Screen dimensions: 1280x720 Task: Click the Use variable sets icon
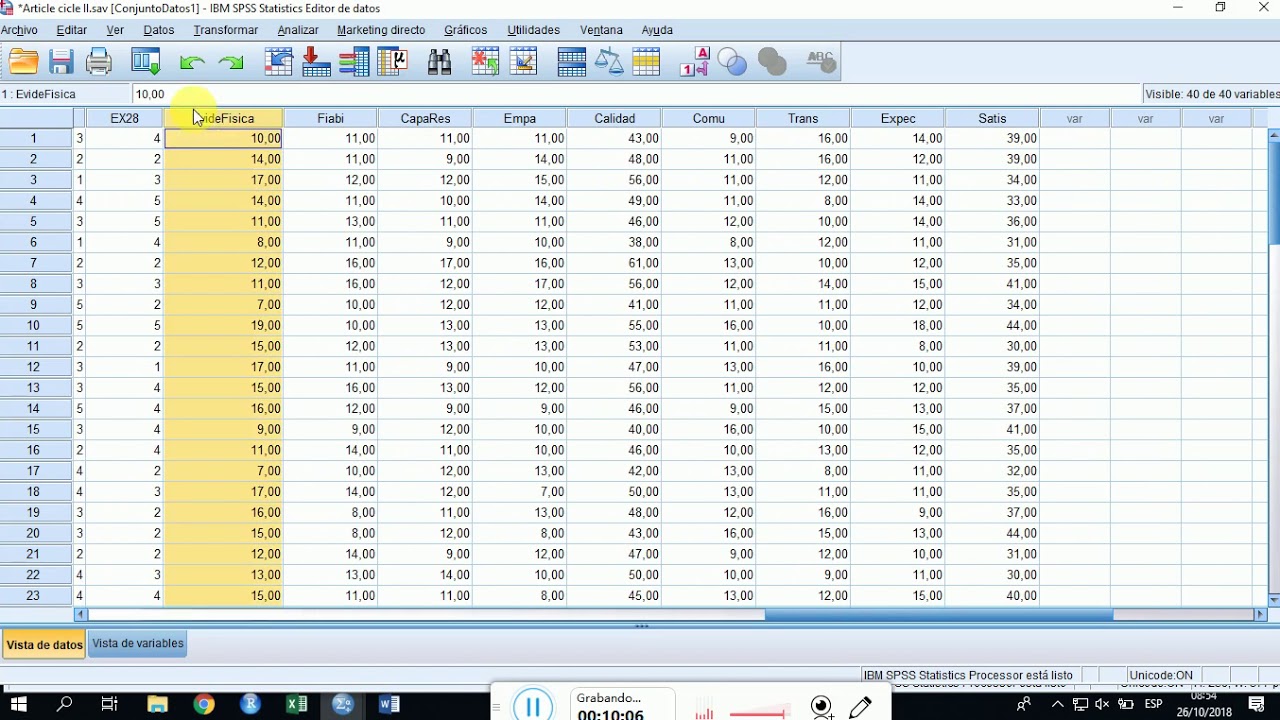(x=733, y=62)
